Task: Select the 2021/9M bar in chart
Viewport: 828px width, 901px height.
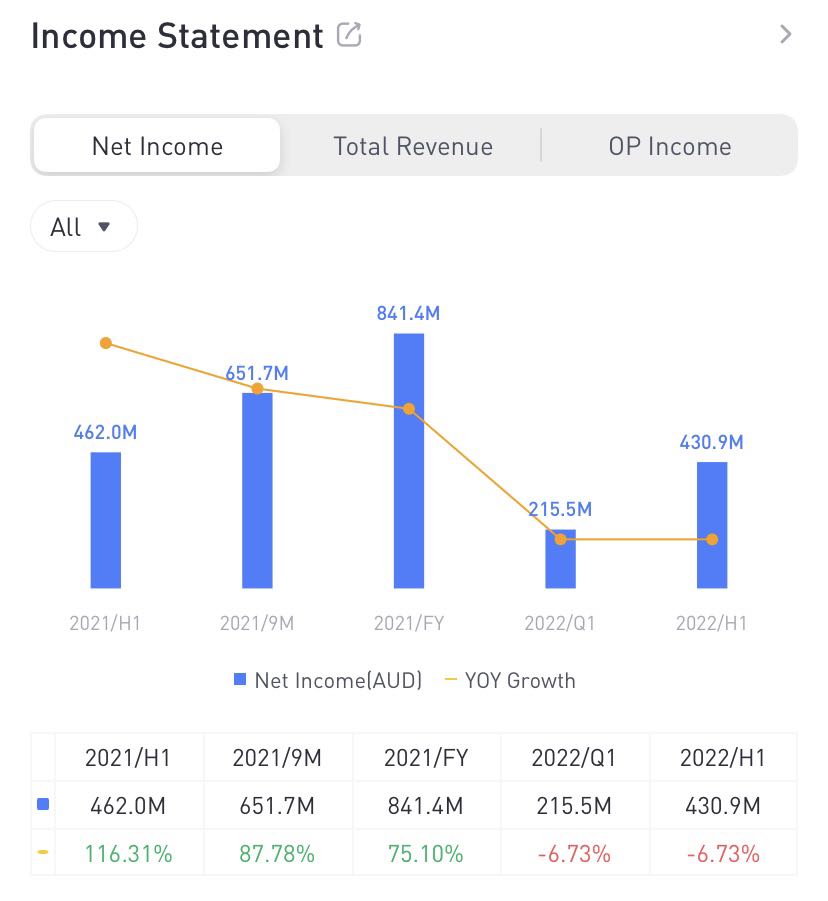Action: pyautogui.click(x=257, y=490)
